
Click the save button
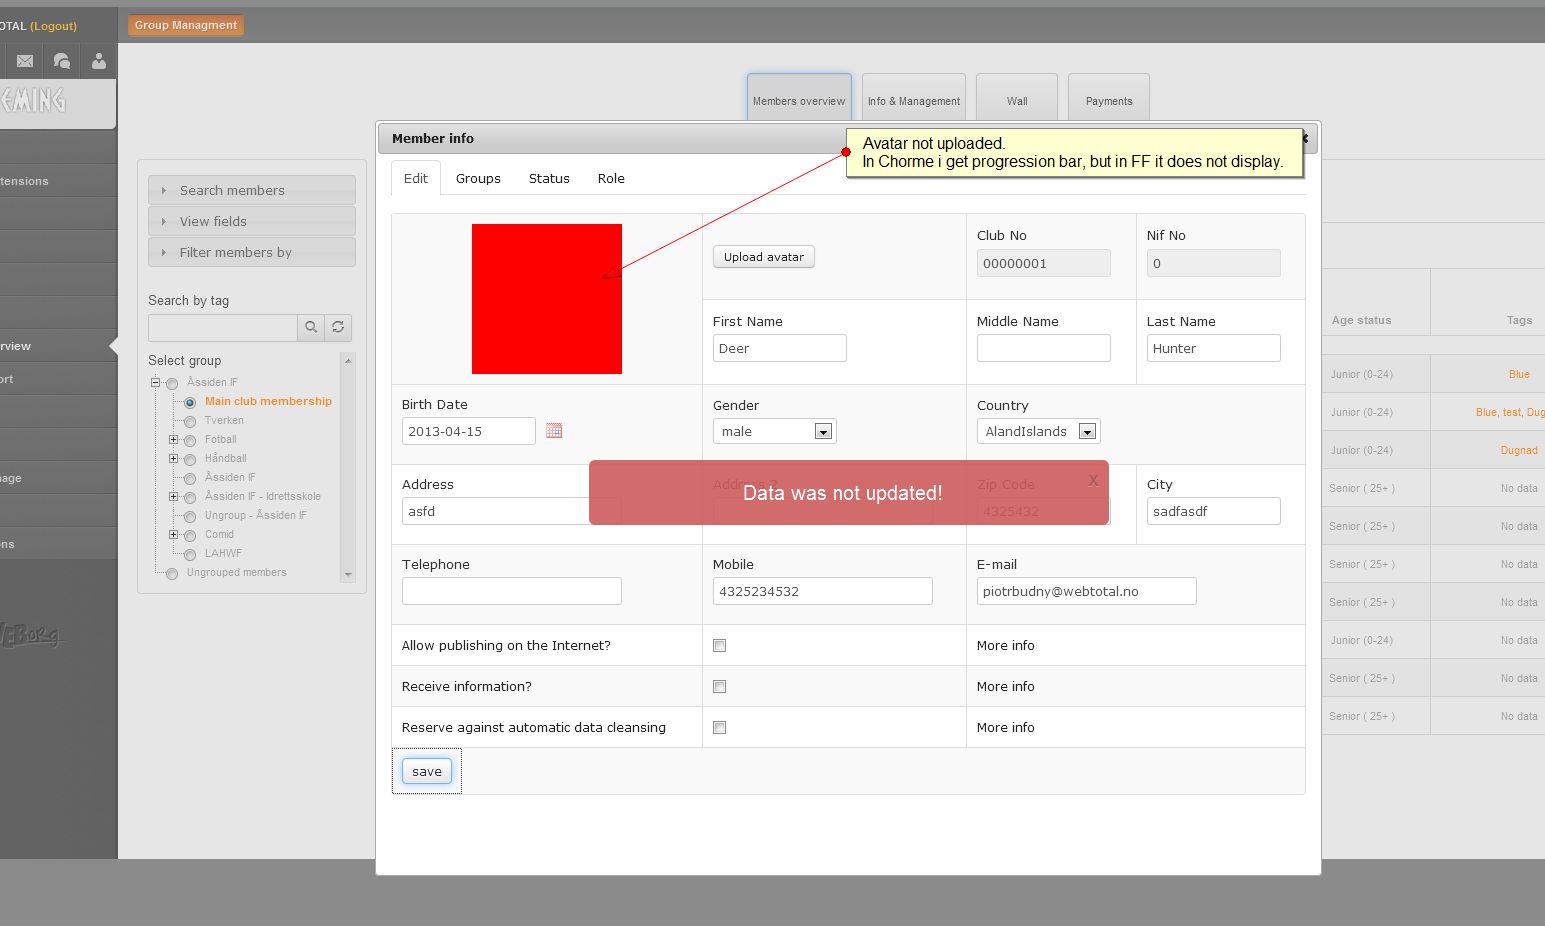(x=427, y=772)
